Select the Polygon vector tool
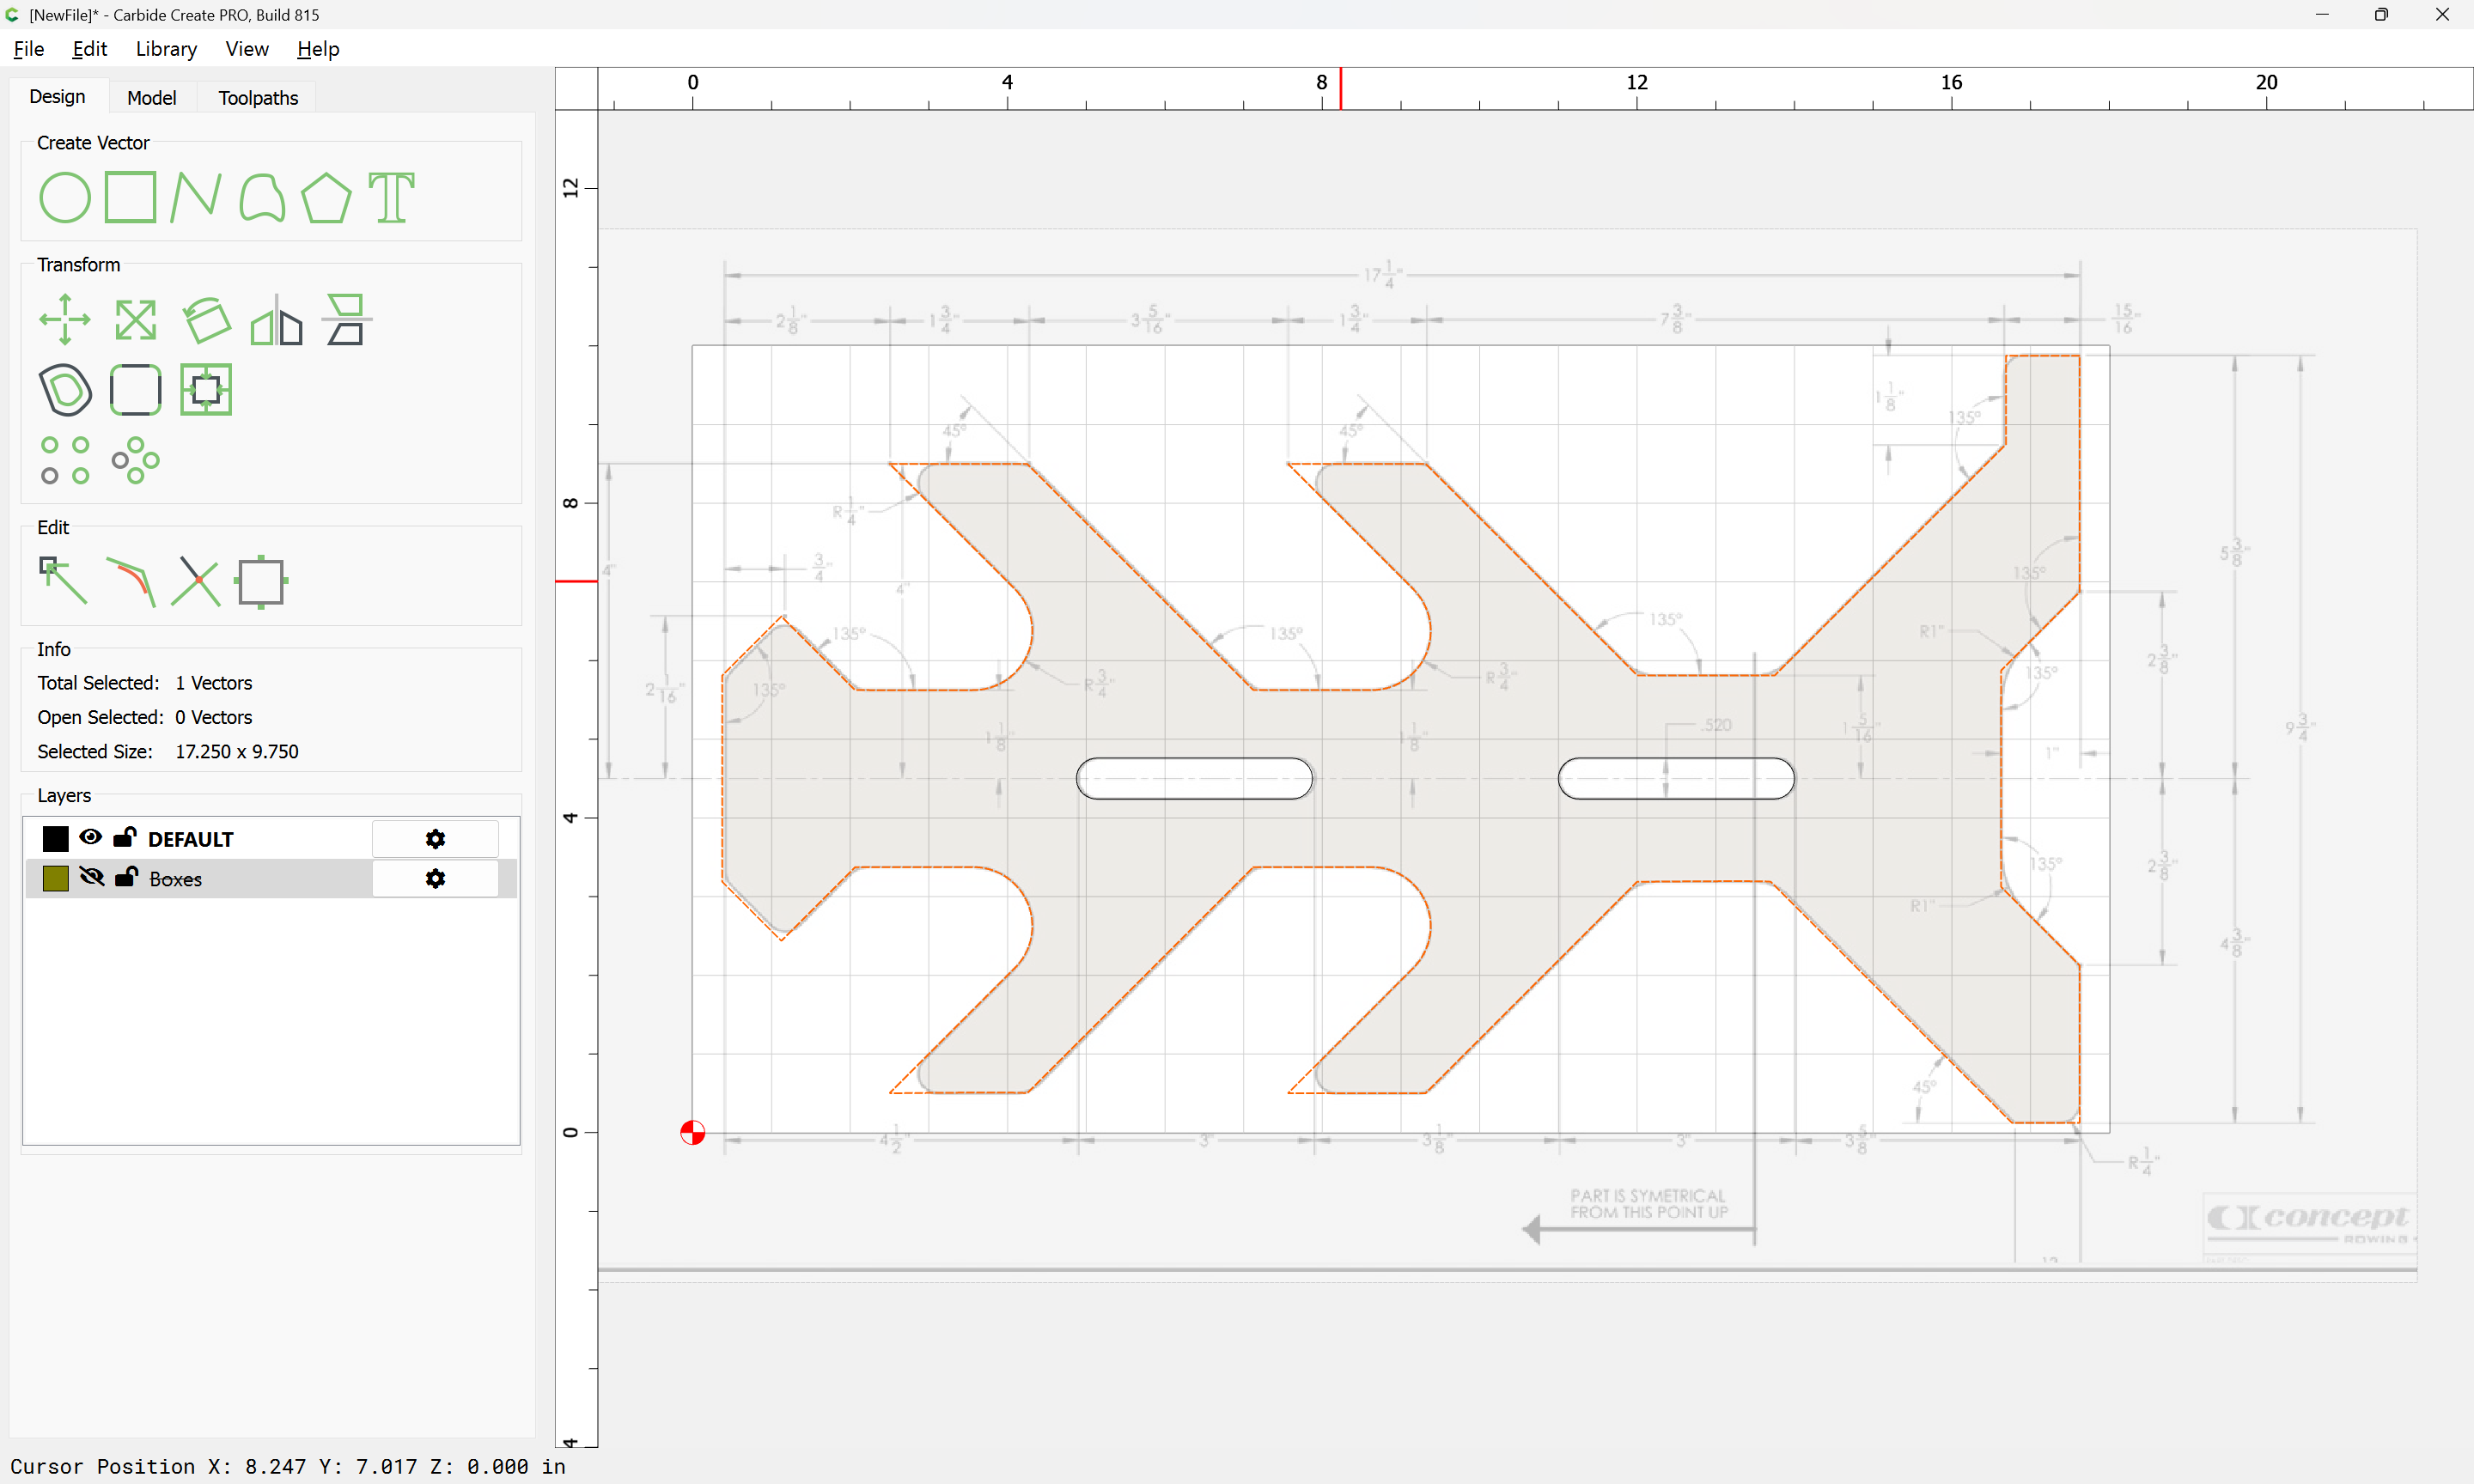The height and width of the screenshot is (1484, 2474). click(326, 197)
